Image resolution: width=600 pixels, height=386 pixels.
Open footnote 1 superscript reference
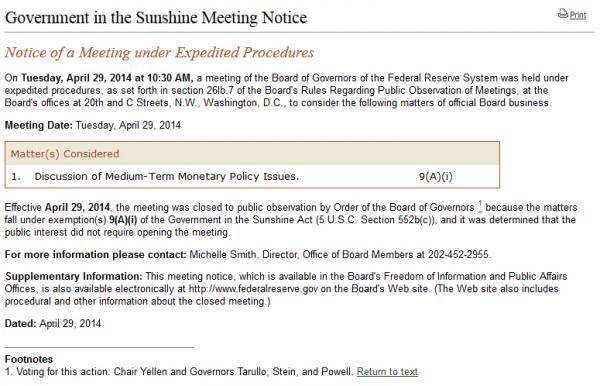point(480,206)
